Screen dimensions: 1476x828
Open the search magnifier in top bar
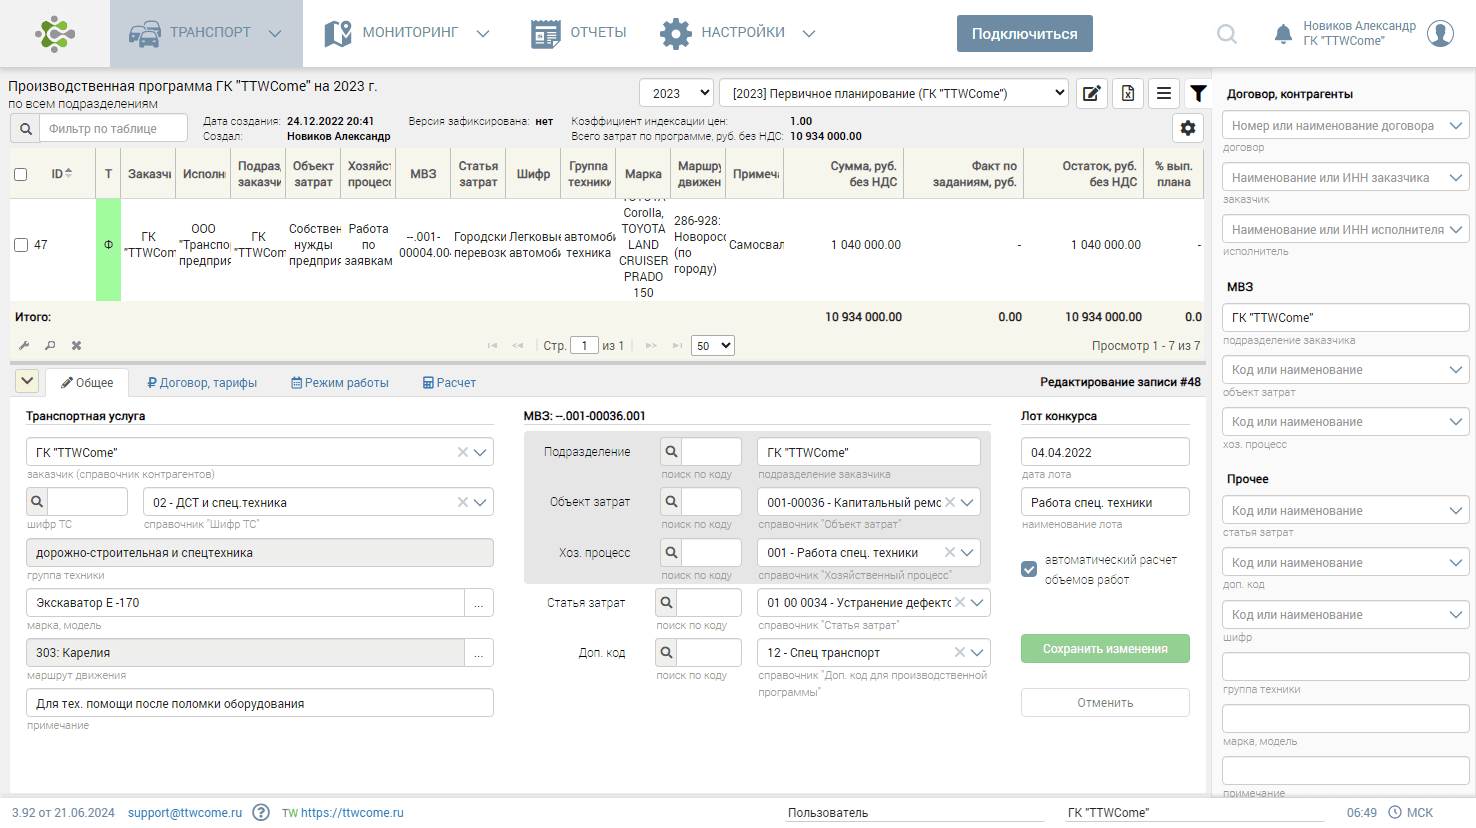click(1227, 34)
